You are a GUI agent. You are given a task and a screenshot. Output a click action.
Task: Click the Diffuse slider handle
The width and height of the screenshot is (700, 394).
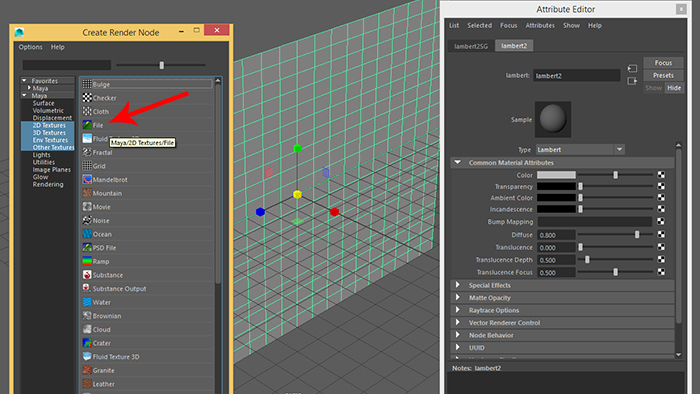(637, 234)
